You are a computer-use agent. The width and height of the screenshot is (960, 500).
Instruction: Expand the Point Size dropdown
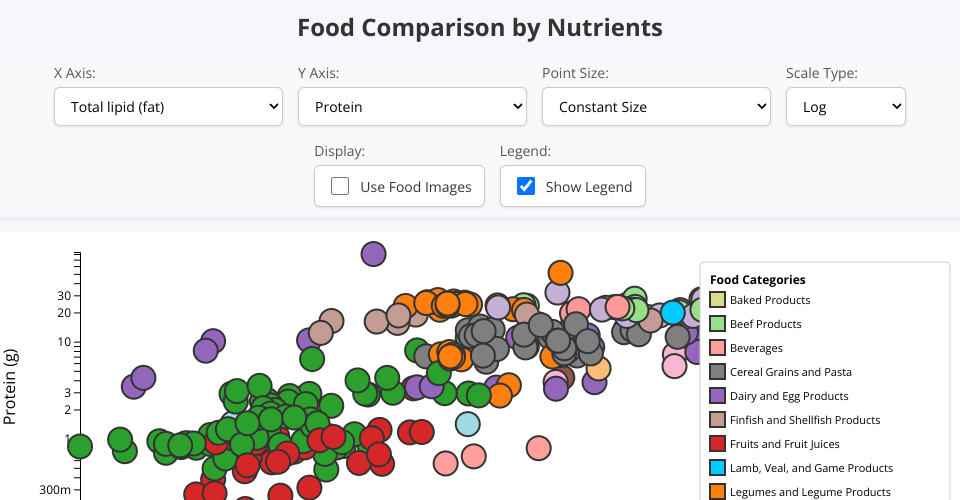[x=656, y=107]
